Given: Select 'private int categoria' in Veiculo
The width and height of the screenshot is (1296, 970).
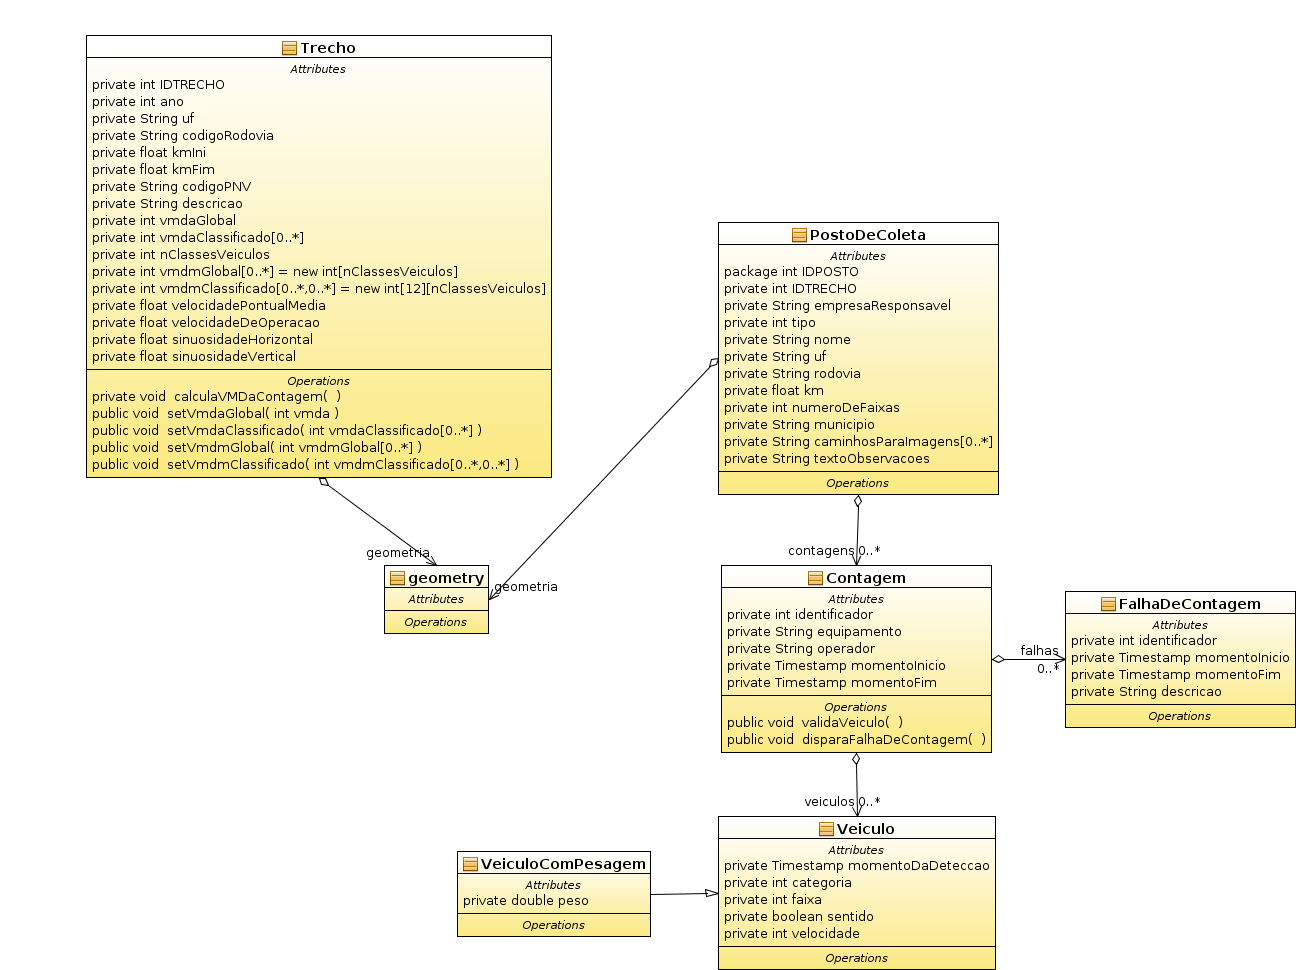Looking at the screenshot, I should (788, 883).
